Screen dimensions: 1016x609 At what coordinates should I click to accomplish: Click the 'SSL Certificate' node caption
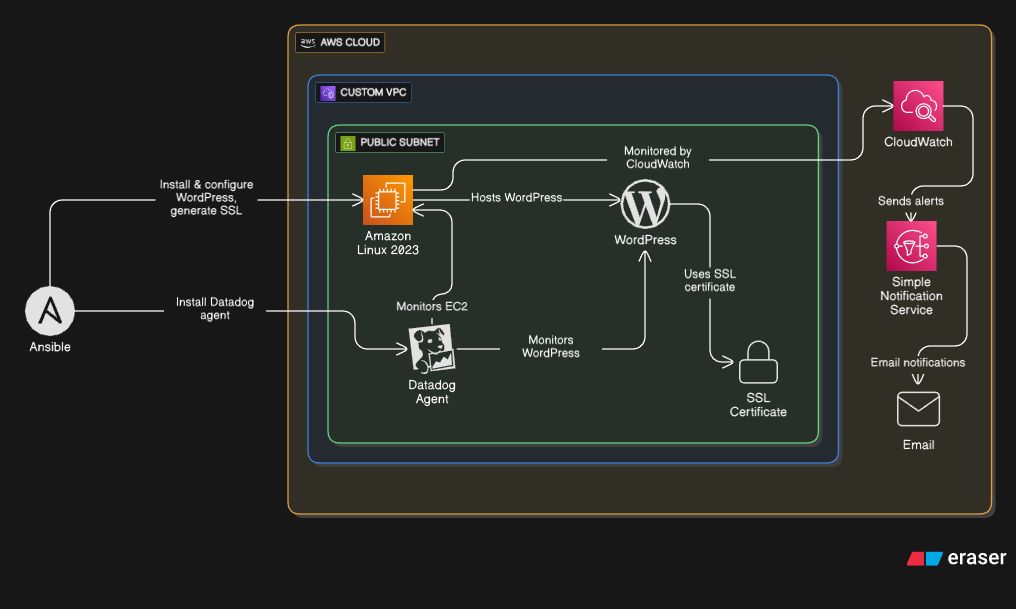[x=758, y=405]
